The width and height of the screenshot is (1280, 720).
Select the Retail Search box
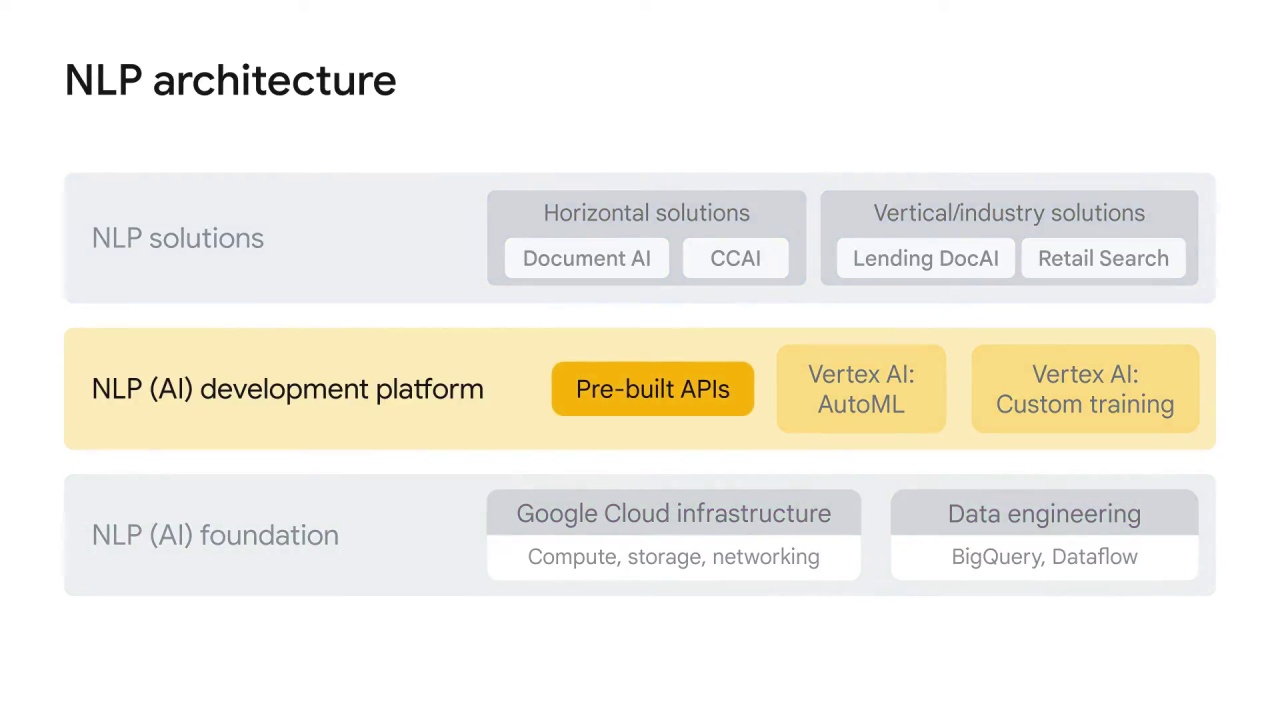tap(1102, 258)
